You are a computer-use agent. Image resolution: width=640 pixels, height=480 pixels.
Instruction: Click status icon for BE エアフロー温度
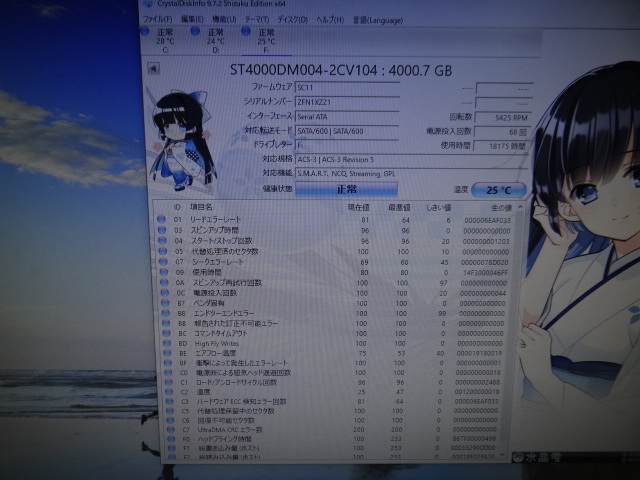167,353
